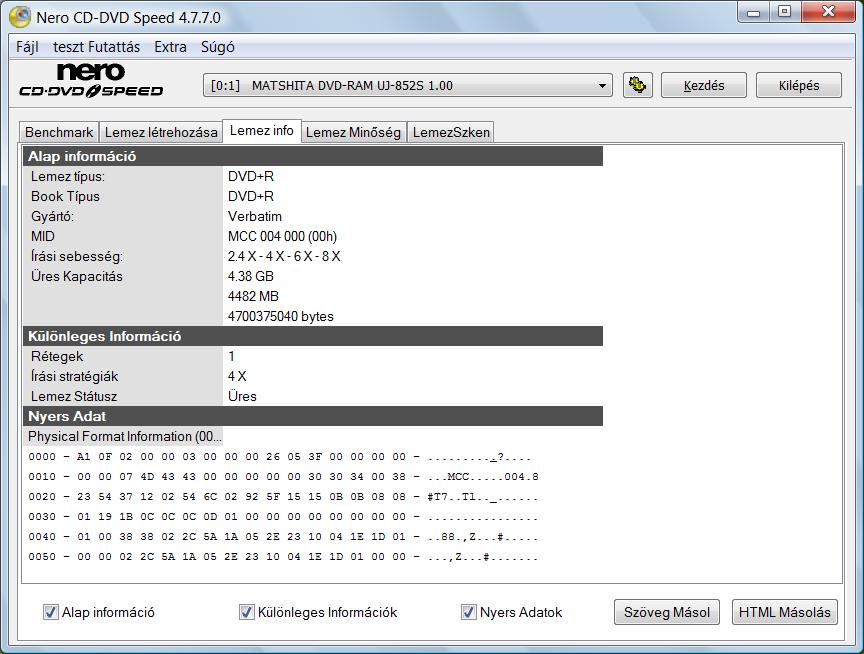
Task: Click the Írási stratégiák value 4 X
Action: 237,376
